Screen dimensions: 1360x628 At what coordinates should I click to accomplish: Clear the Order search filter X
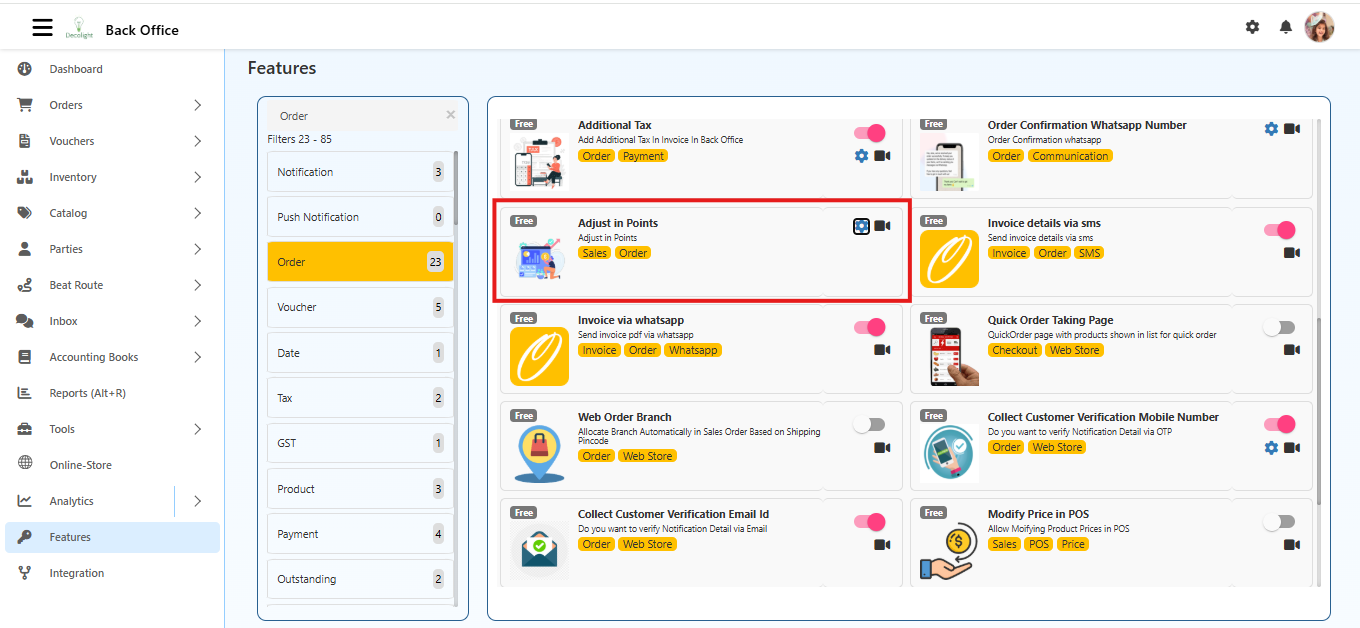450,115
